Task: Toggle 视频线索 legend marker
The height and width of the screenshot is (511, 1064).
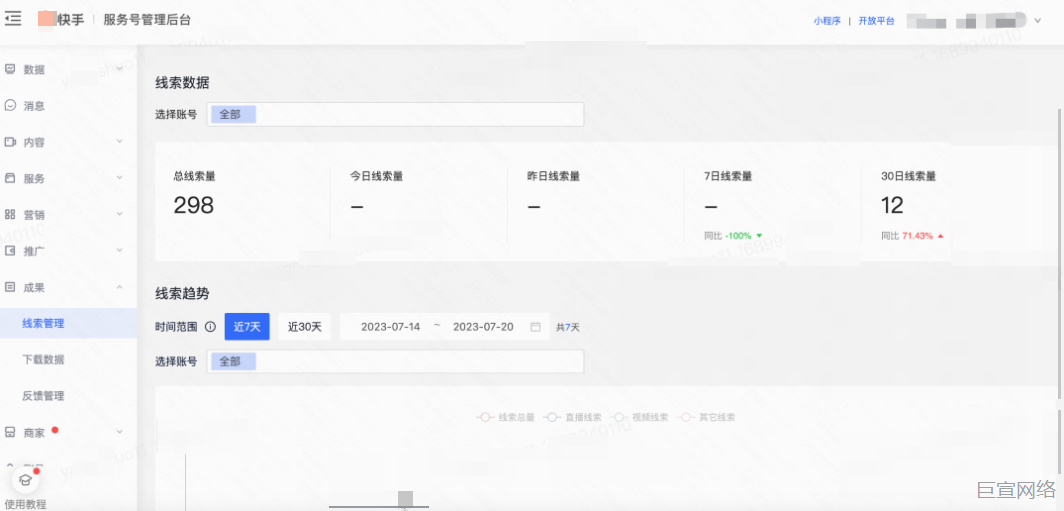Action: [x=619, y=417]
